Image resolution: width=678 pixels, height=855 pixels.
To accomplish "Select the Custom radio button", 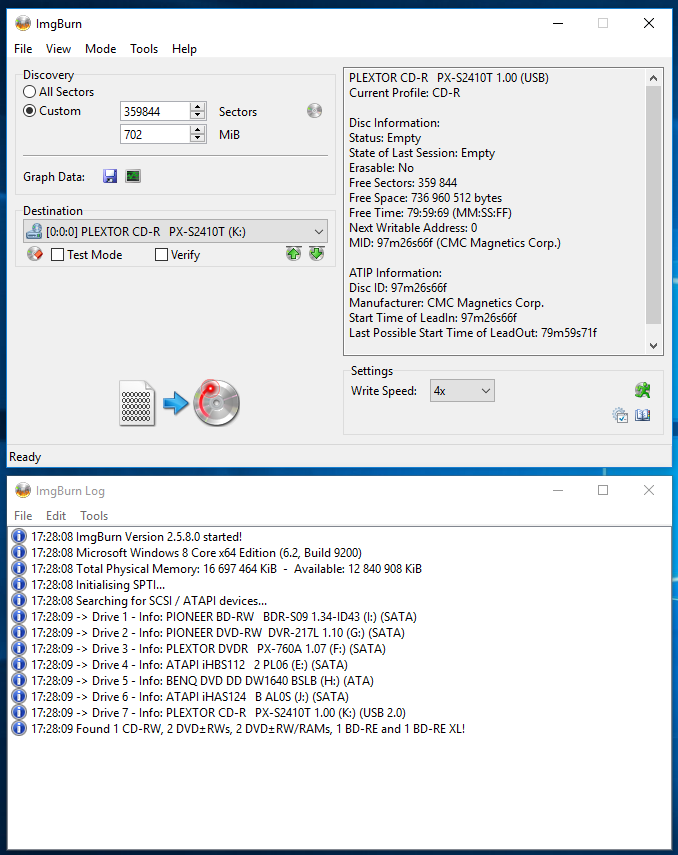I will tap(29, 111).
